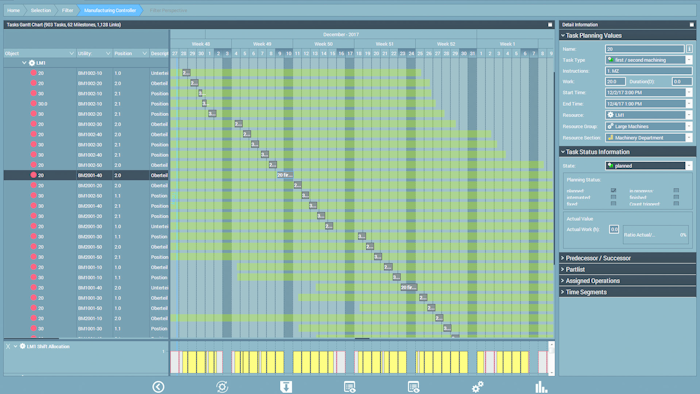Expand the Predecessor / Successor section
This screenshot has width=700, height=394.
[627, 258]
